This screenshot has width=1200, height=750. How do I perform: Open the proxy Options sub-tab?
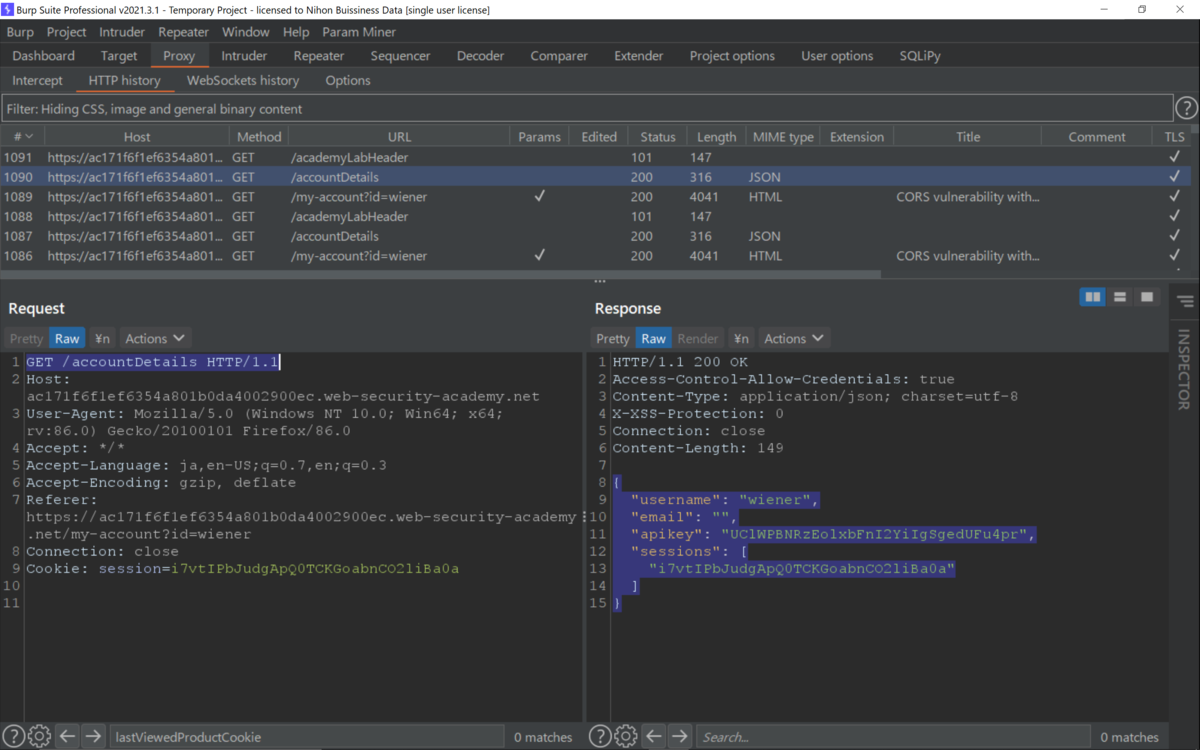tap(348, 80)
